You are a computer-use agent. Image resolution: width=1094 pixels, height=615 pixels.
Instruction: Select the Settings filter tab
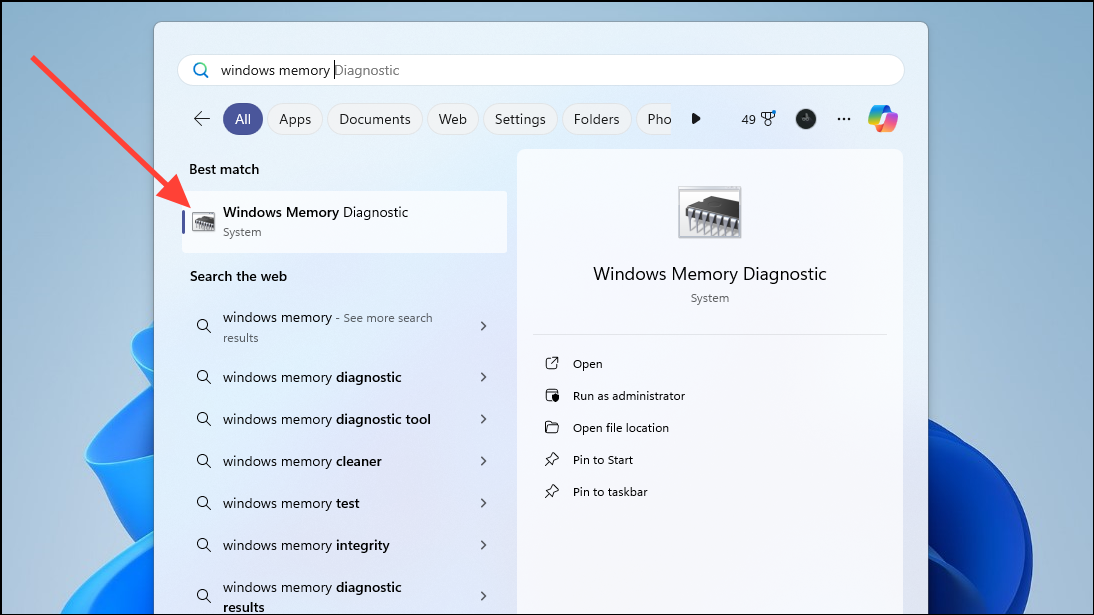click(x=520, y=119)
